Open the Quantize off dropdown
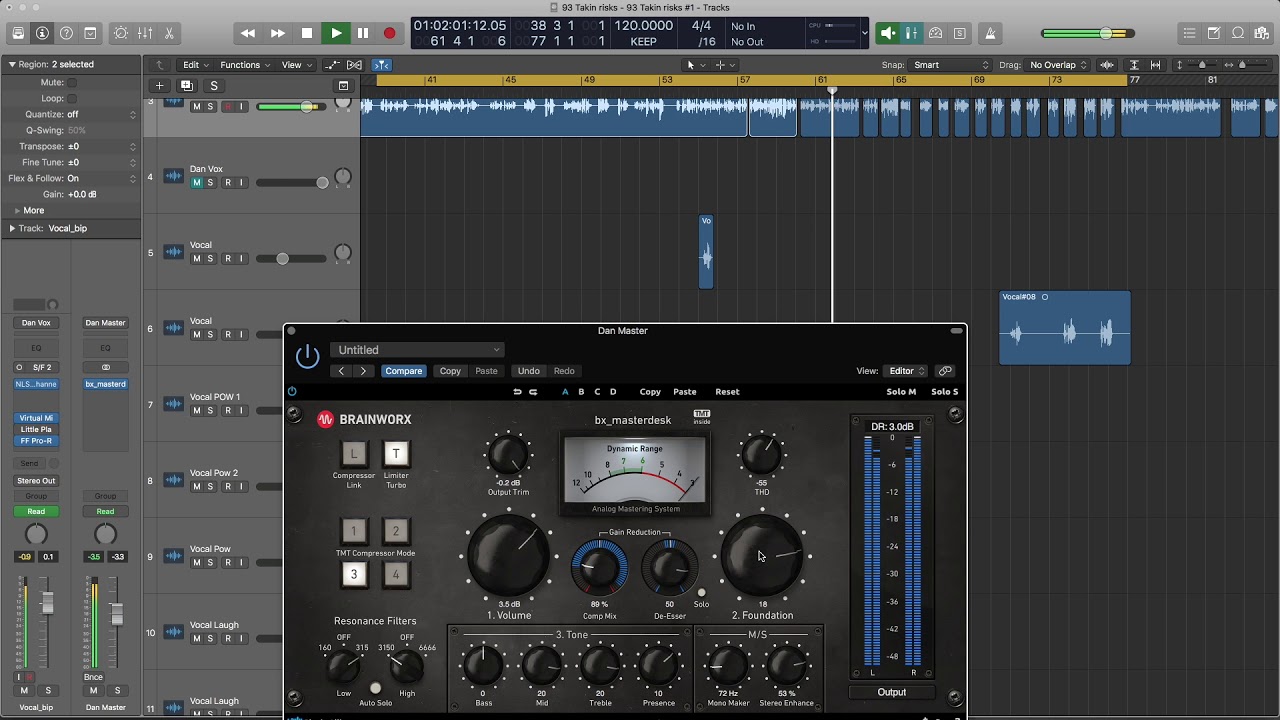This screenshot has width=1280, height=720. (101, 115)
